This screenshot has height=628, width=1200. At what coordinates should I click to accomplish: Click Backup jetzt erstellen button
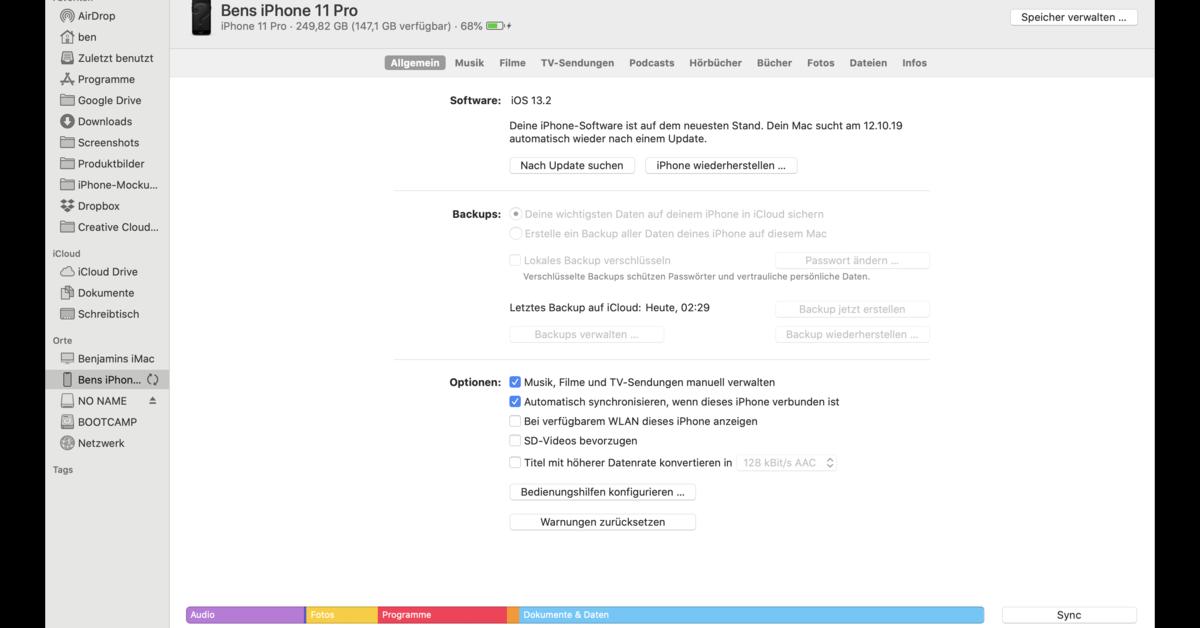[x=852, y=309]
